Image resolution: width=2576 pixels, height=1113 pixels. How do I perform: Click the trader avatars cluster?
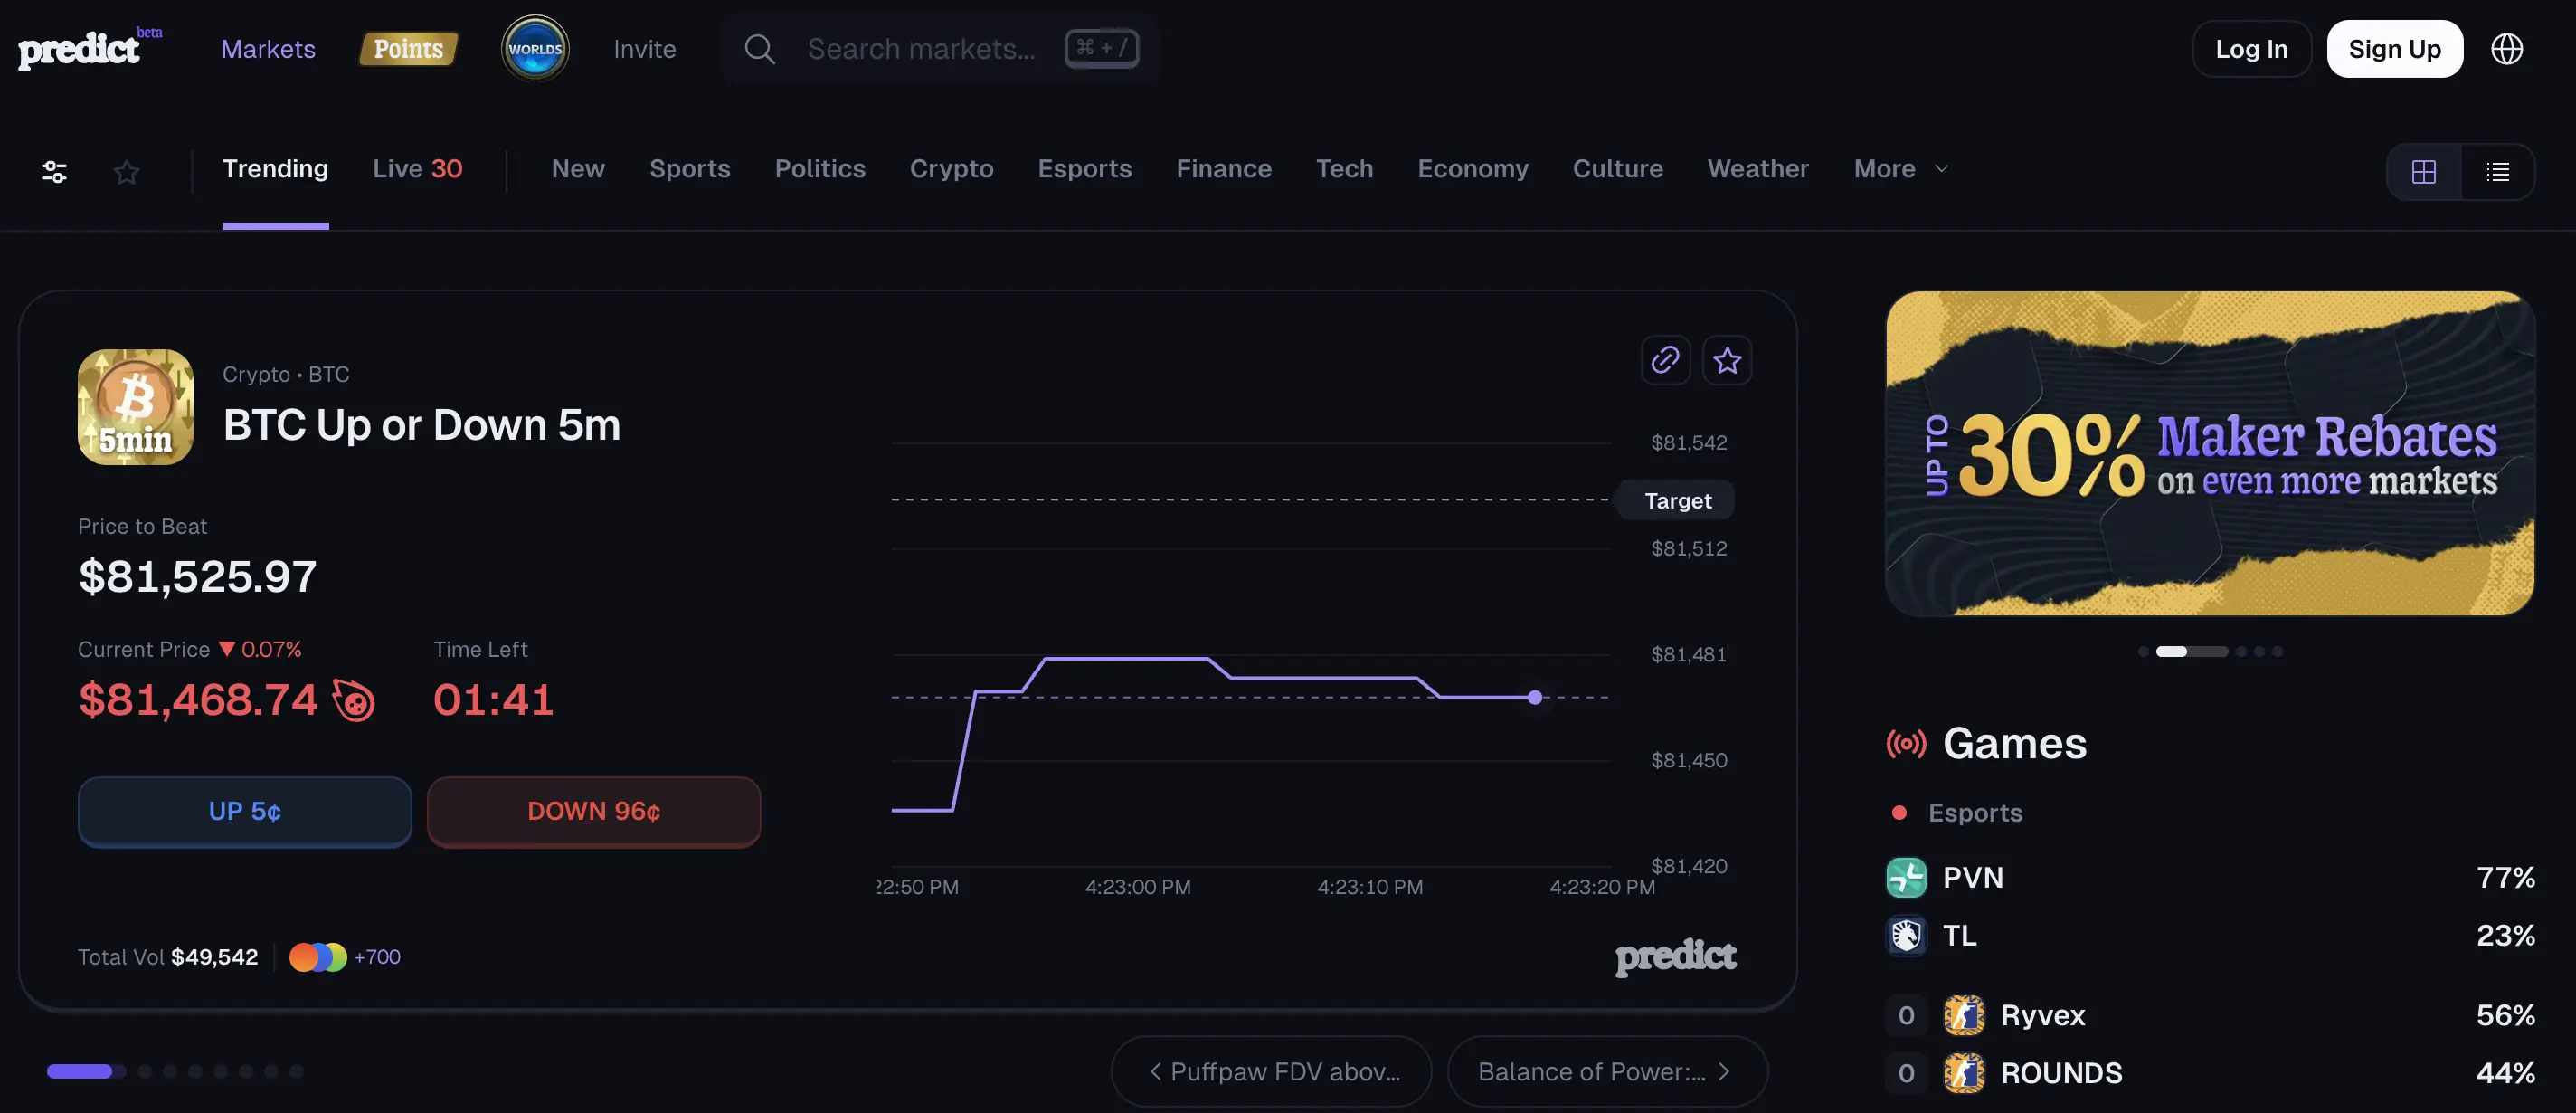pyautogui.click(x=318, y=957)
